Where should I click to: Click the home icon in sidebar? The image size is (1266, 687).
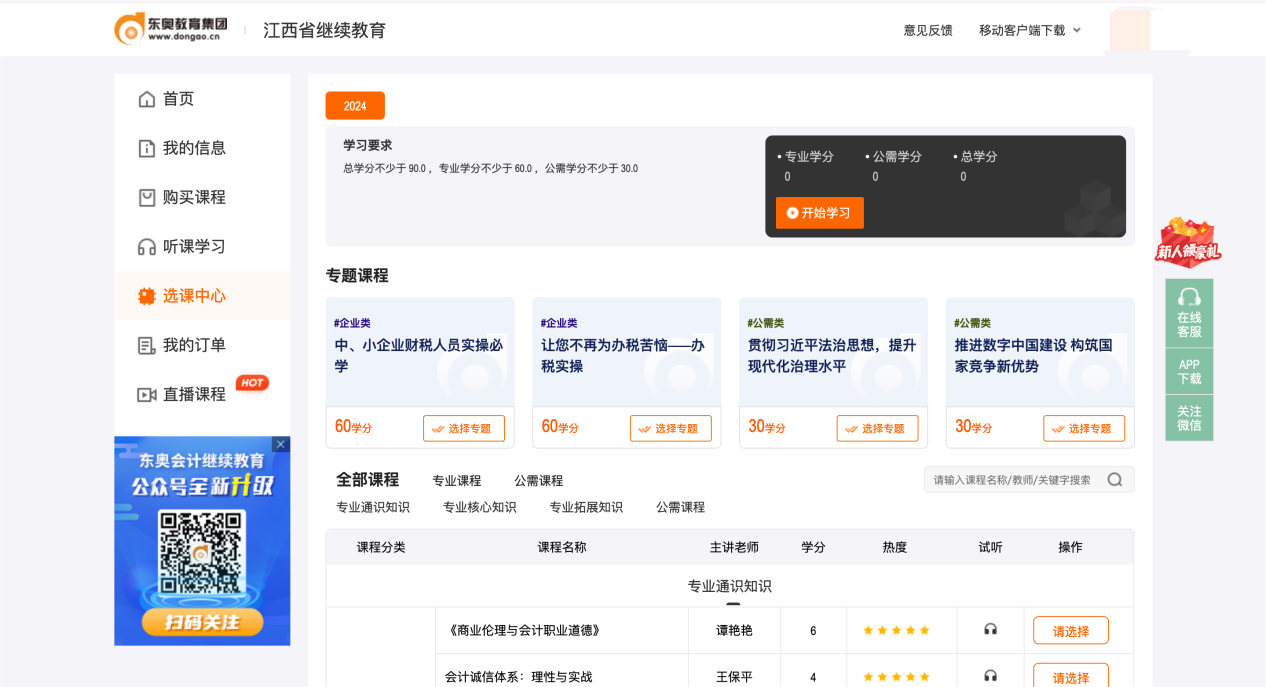147,99
